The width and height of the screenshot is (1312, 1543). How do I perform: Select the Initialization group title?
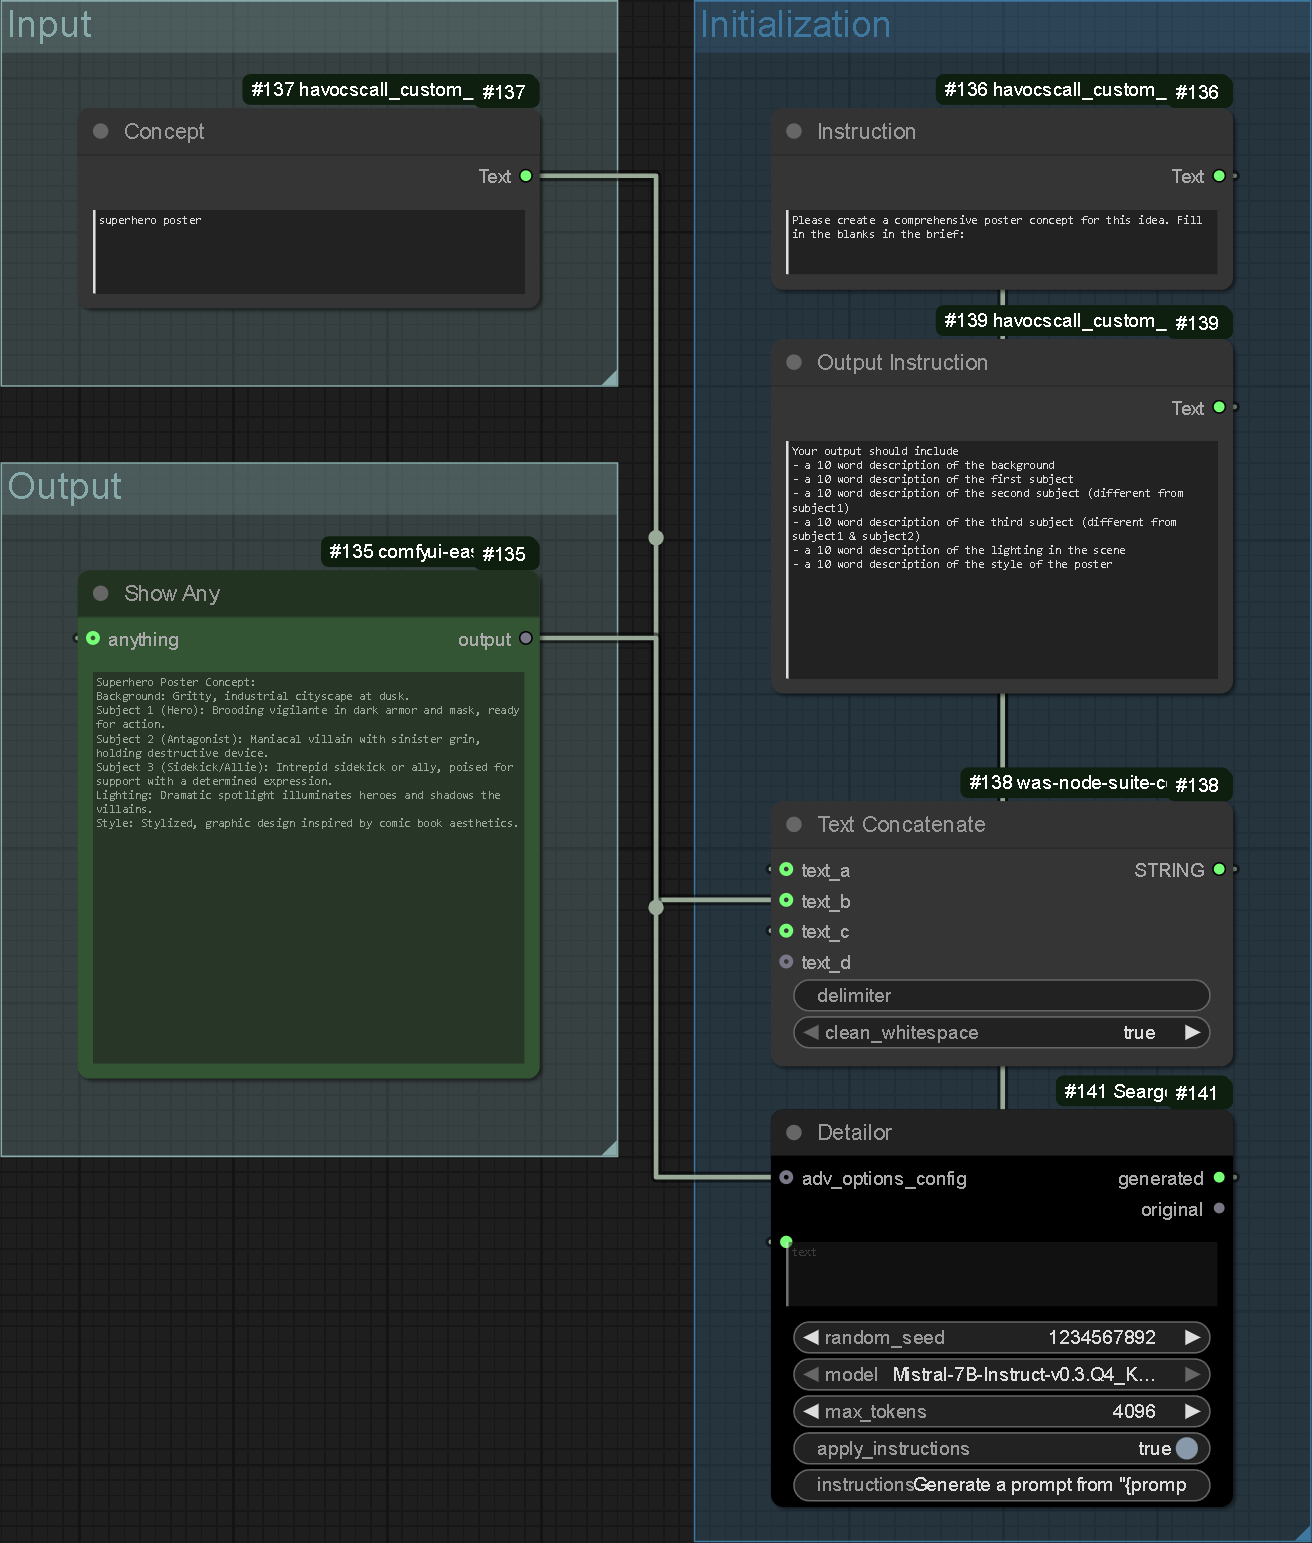coord(795,24)
